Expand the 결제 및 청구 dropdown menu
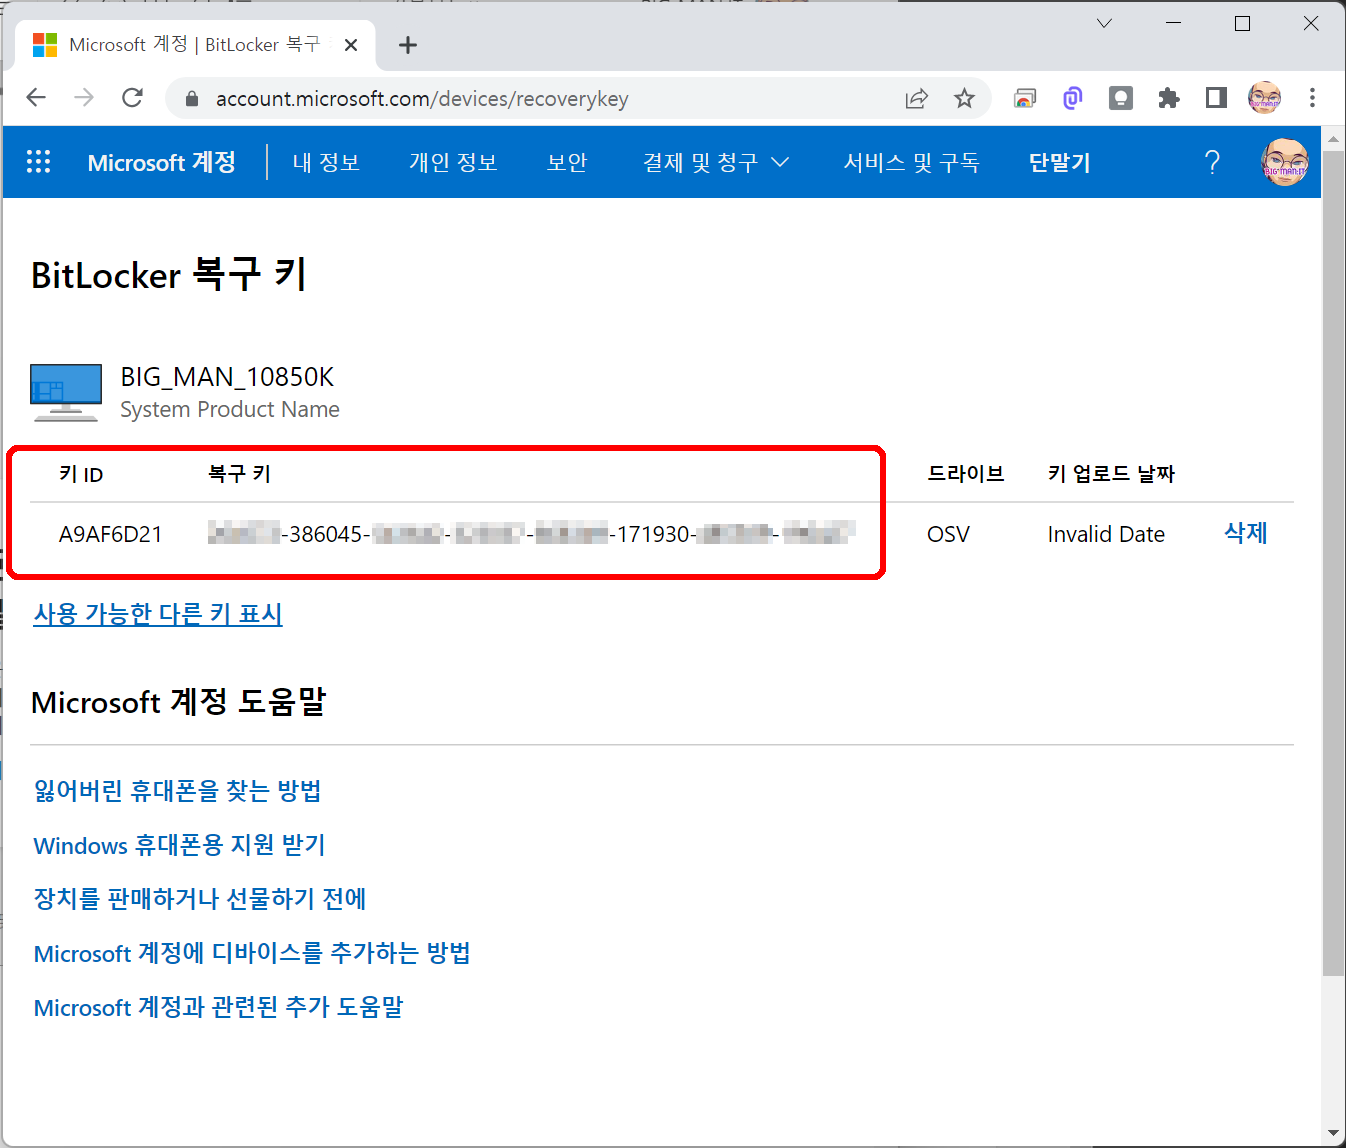Image resolution: width=1346 pixels, height=1148 pixels. click(x=716, y=162)
